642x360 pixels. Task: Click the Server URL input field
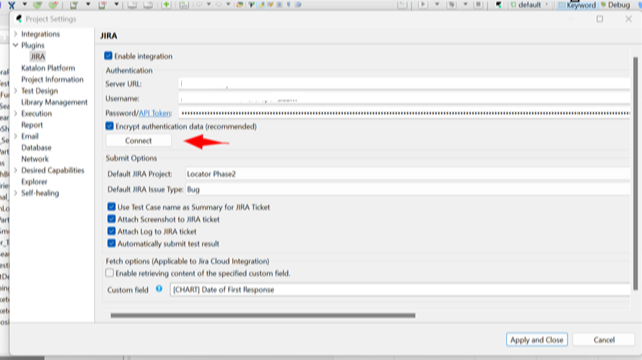click(x=404, y=84)
